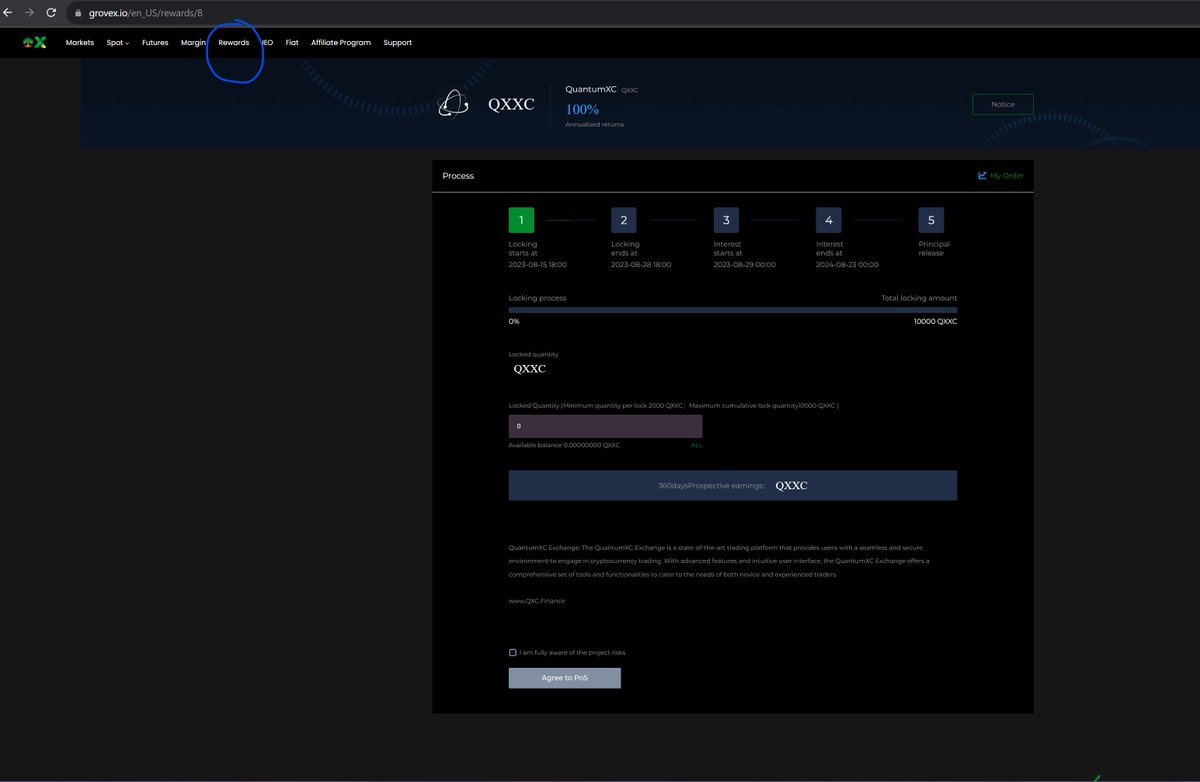Screen dimensions: 1200x782
Task: Click ALL to use full balance
Action: pos(696,445)
